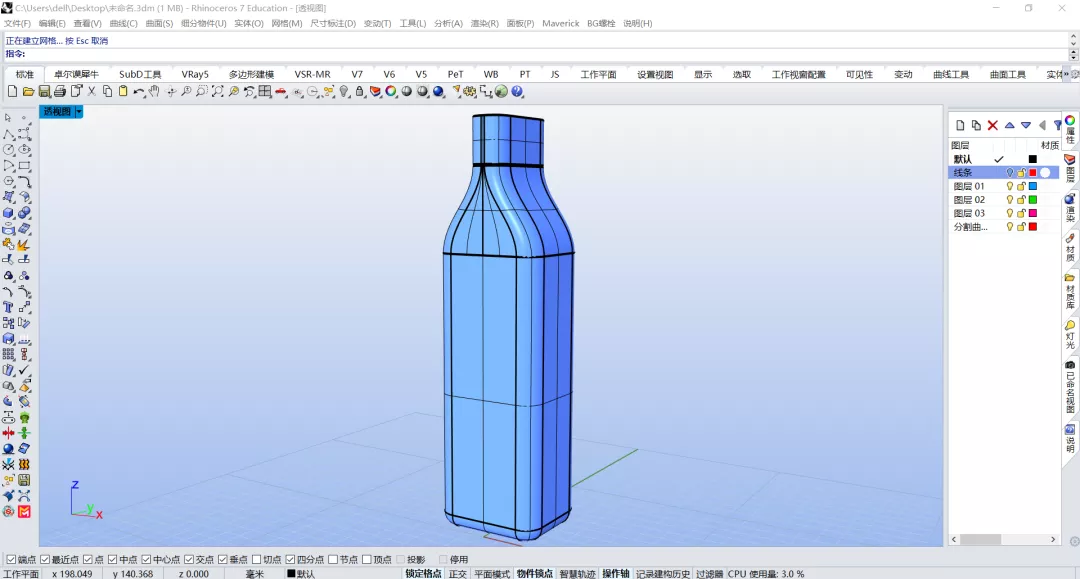1080x579 pixels.
Task: Move layer up with the up triangle
Action: (1010, 125)
